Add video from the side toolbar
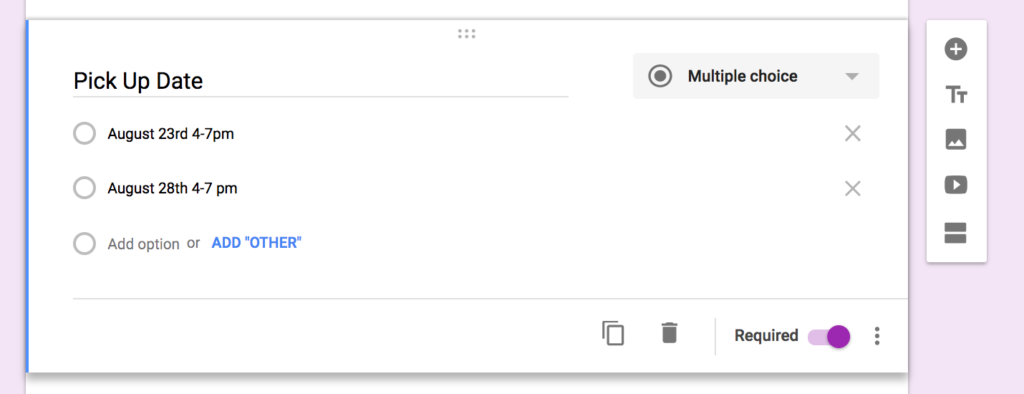Image resolution: width=1024 pixels, height=394 pixels. point(956,185)
